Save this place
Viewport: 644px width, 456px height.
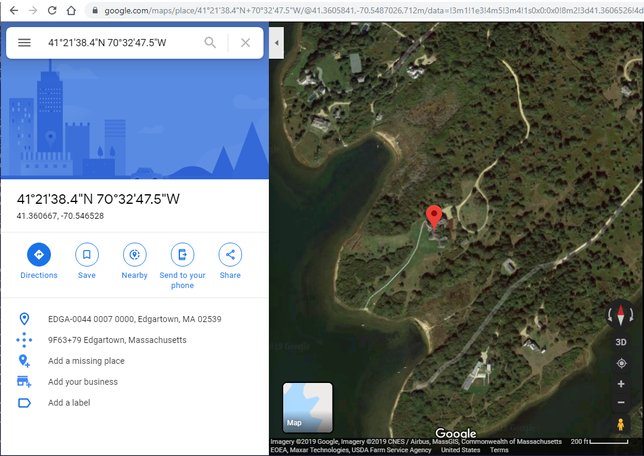[x=87, y=260]
